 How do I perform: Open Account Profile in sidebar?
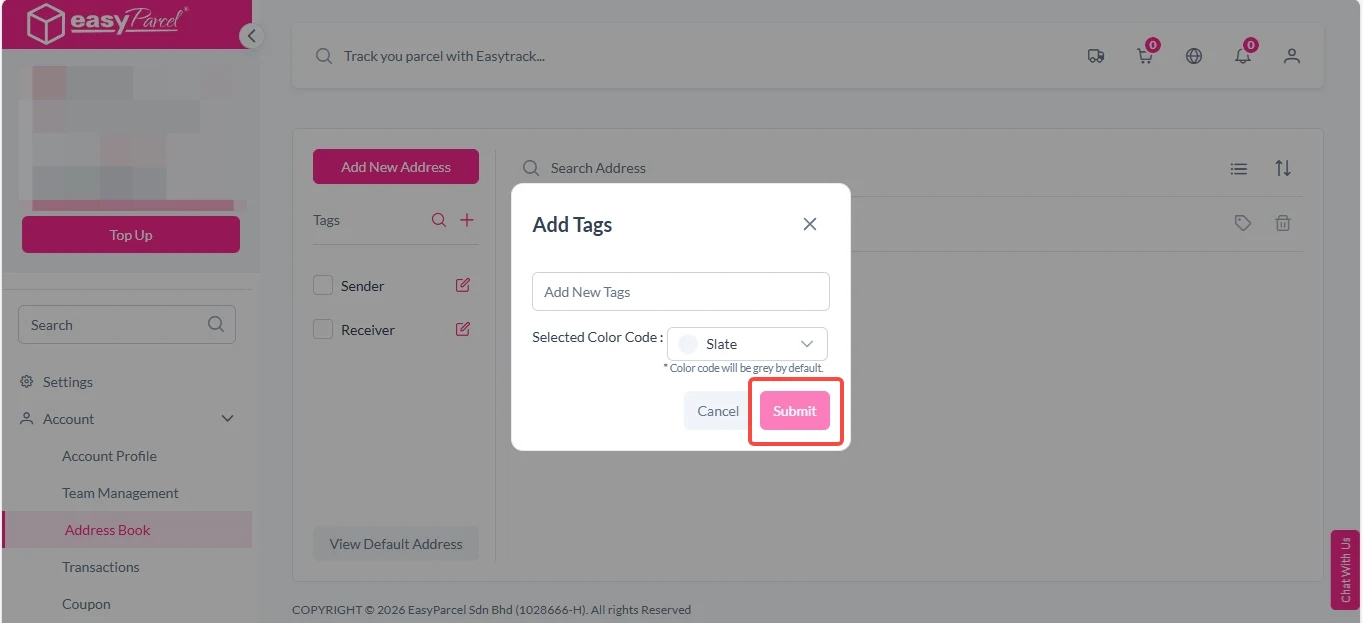point(109,456)
